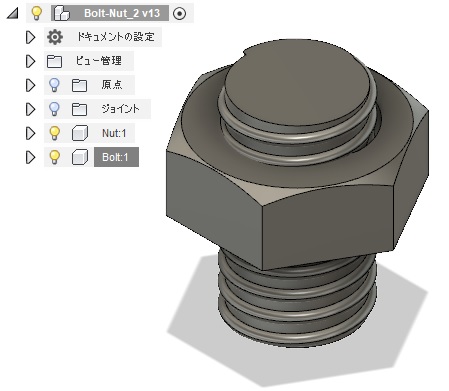Hide Bolt:1 using its lightbulb
The image size is (449, 391).
pyautogui.click(x=54, y=157)
